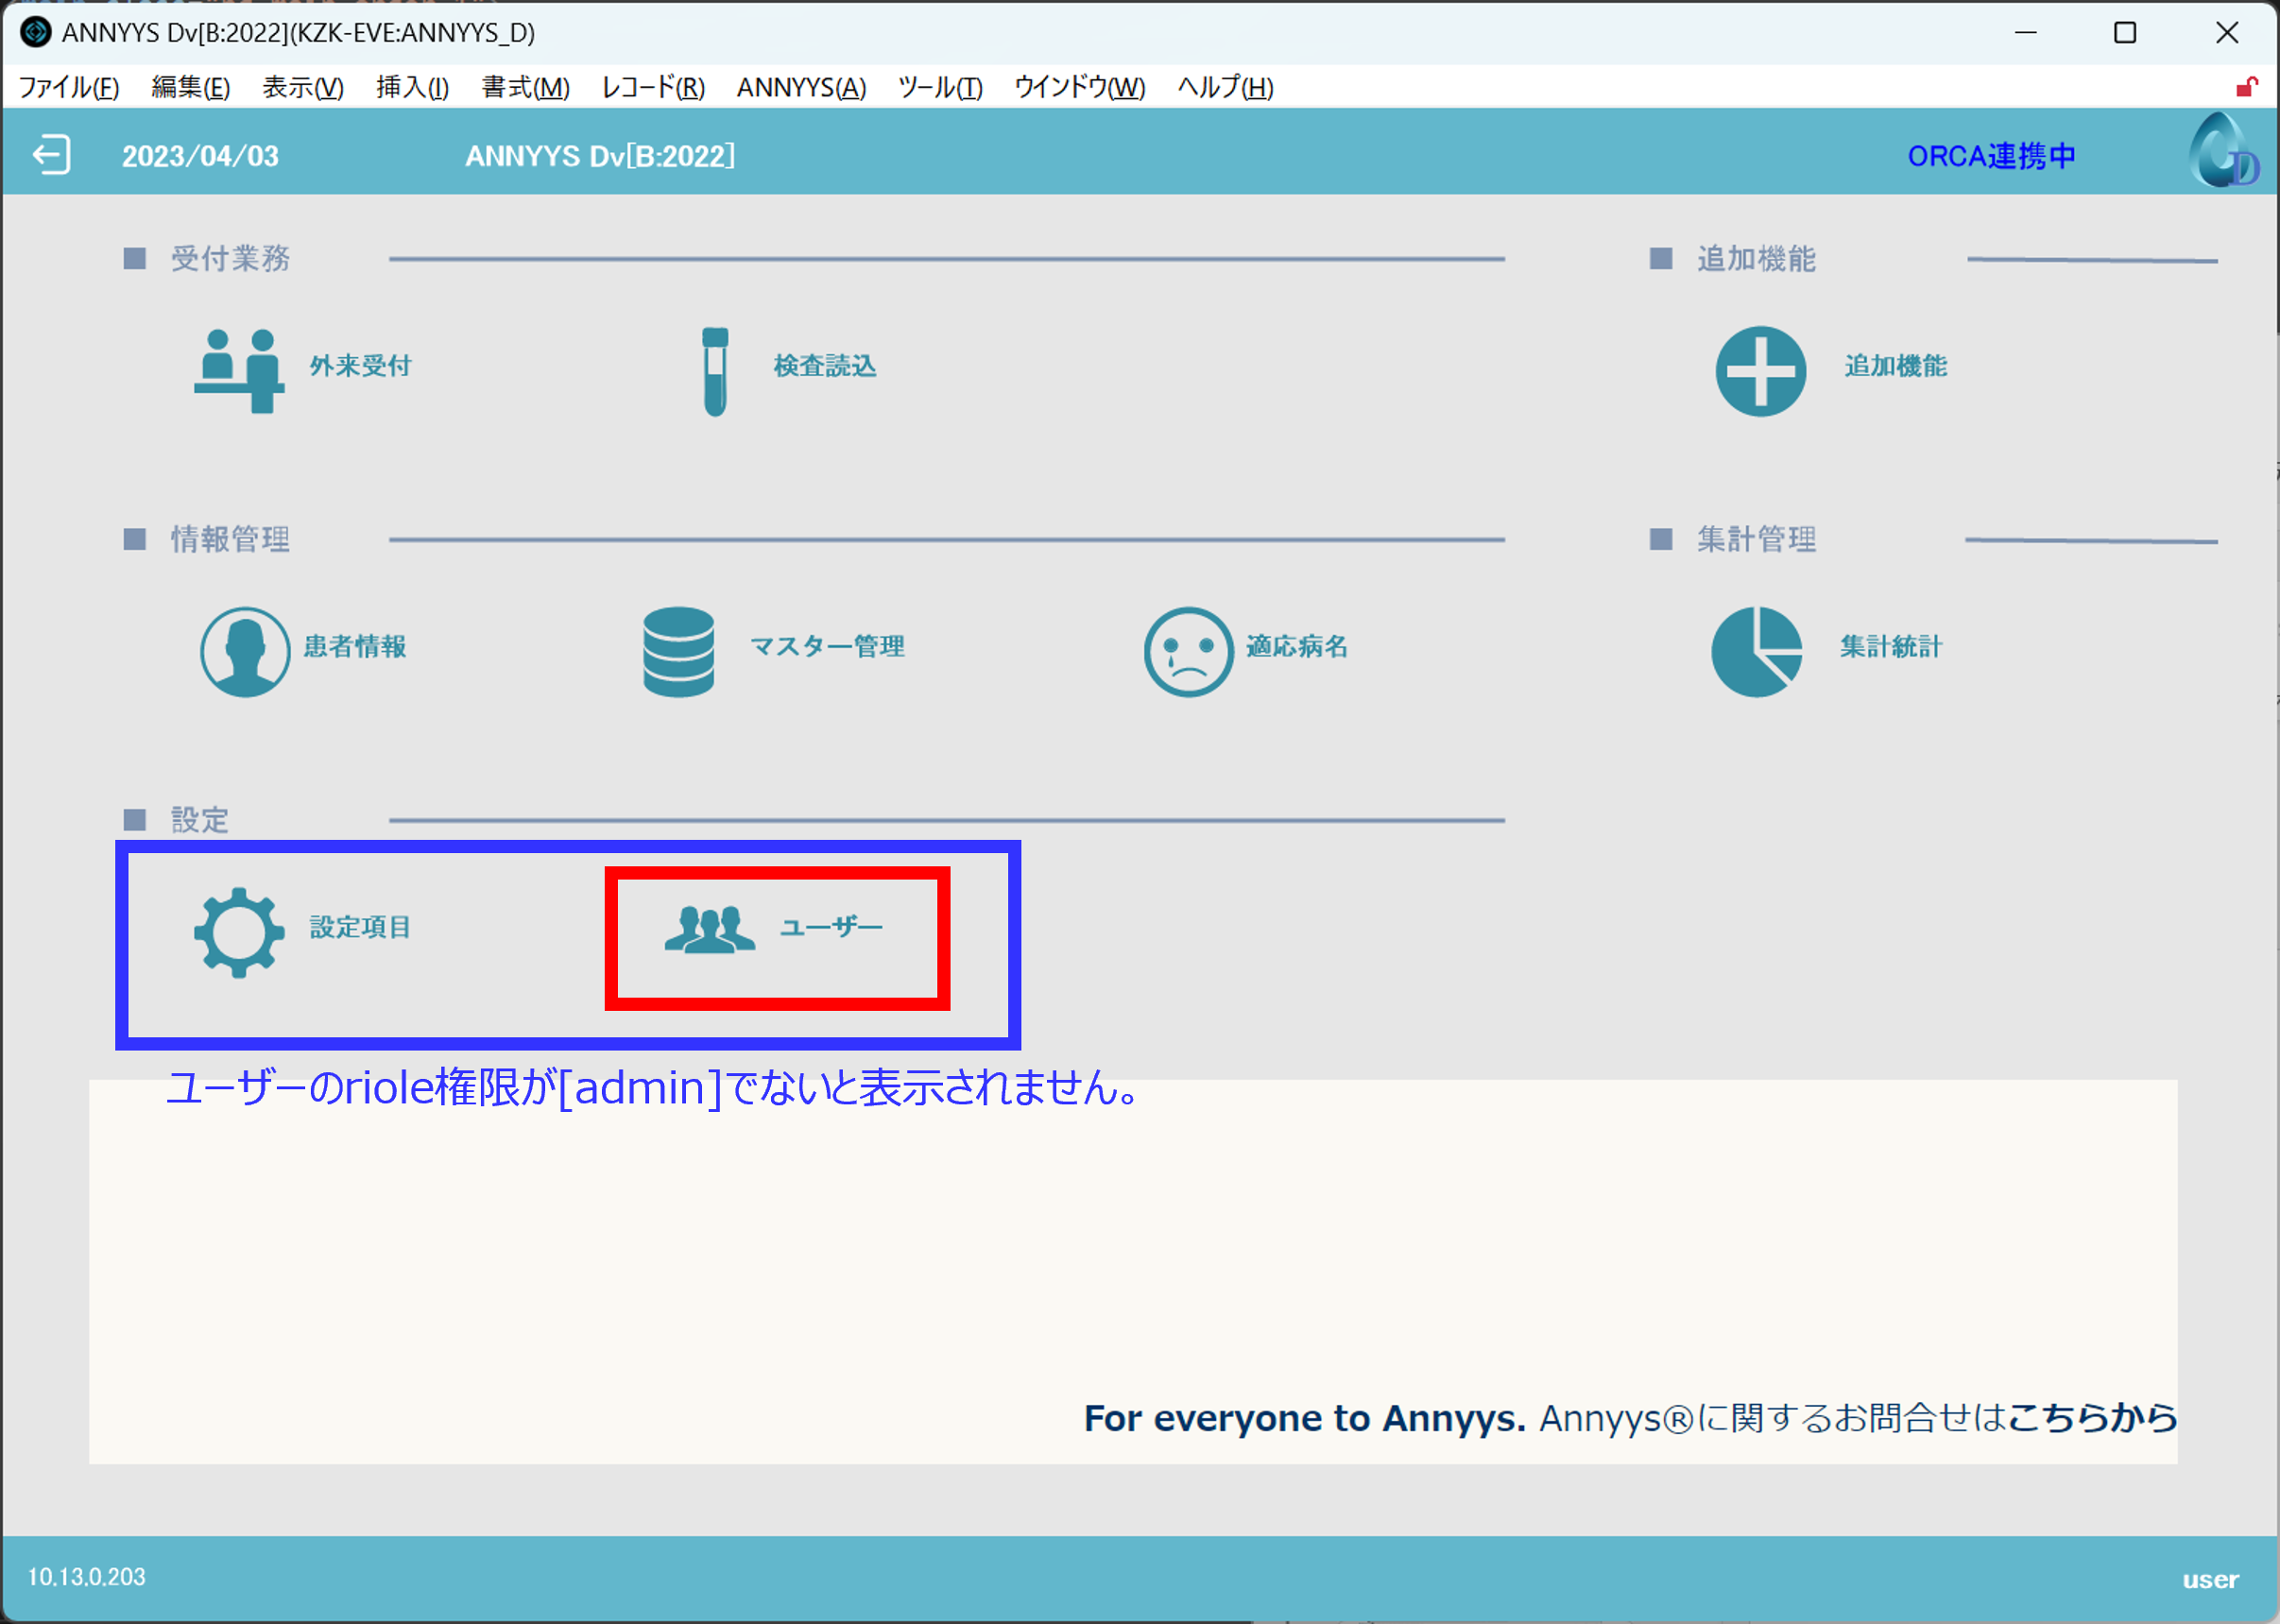Follow the こちらから inquiry link
The height and width of the screenshot is (1624, 2280).
(2092, 1417)
